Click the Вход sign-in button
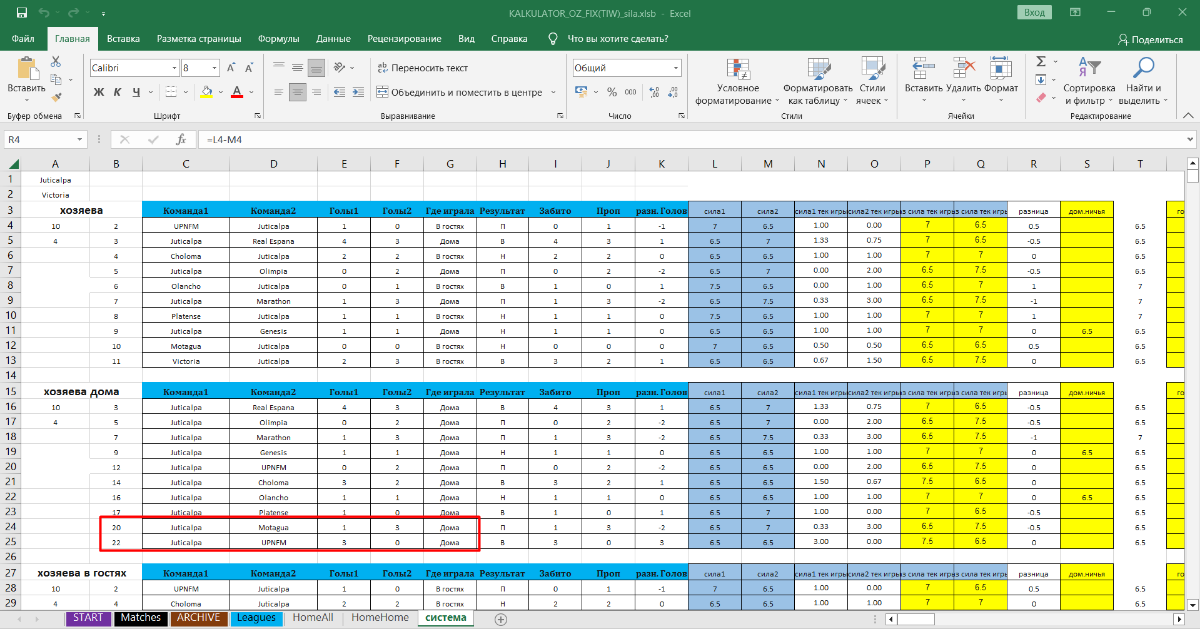Viewport: 1200px width, 629px height. (x=1033, y=12)
